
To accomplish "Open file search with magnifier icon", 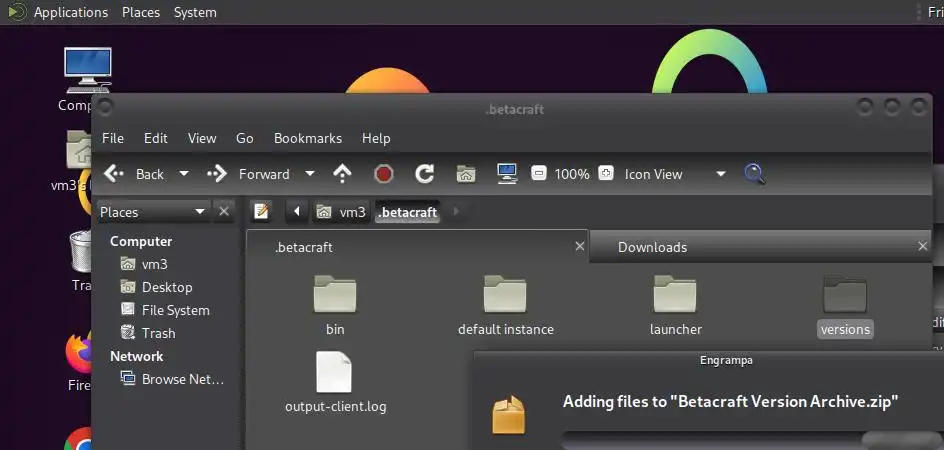I will pyautogui.click(x=754, y=174).
